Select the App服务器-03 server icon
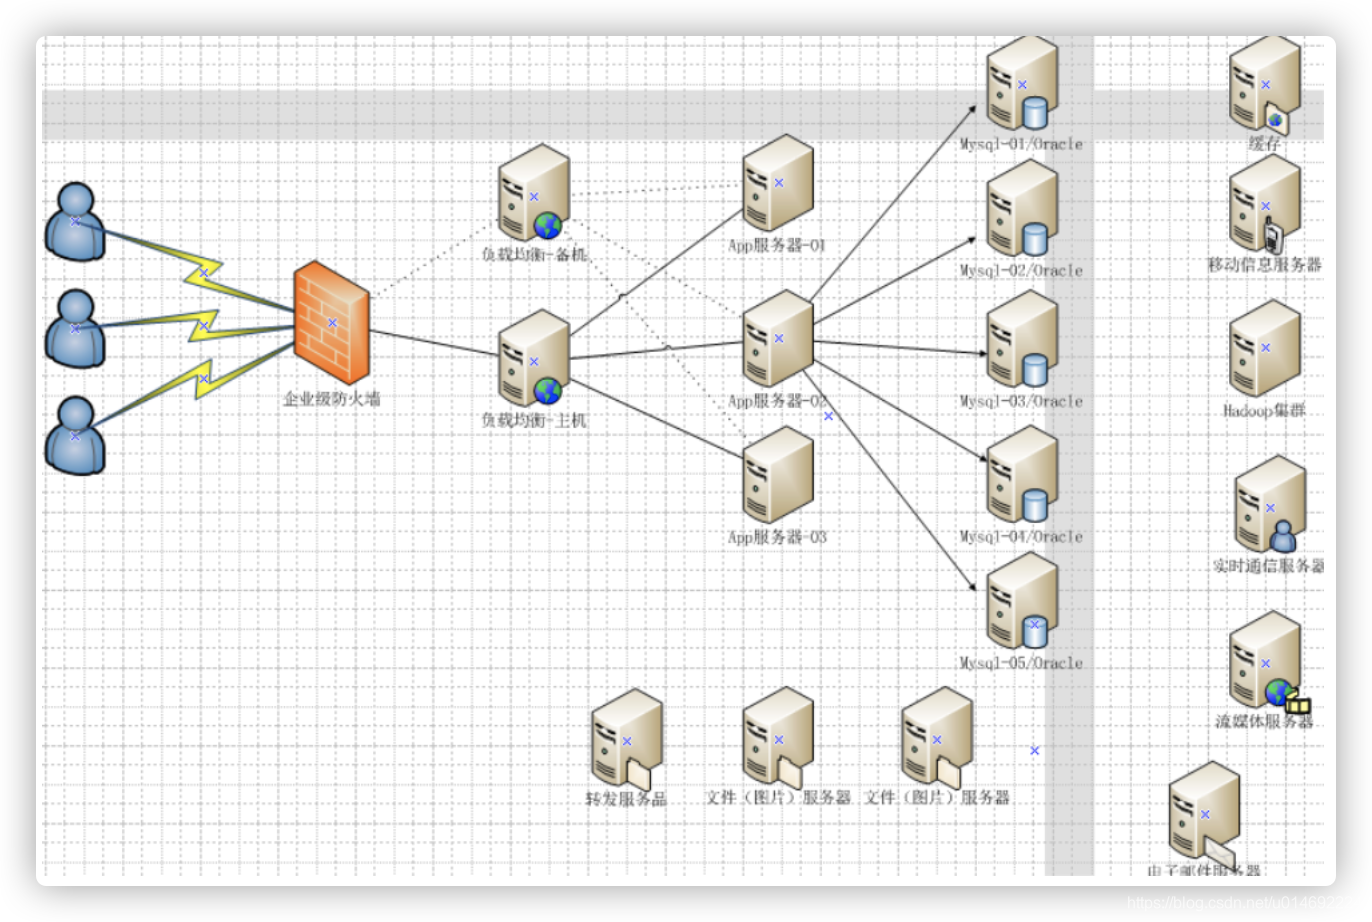This screenshot has height=922, width=1372. pos(778,476)
